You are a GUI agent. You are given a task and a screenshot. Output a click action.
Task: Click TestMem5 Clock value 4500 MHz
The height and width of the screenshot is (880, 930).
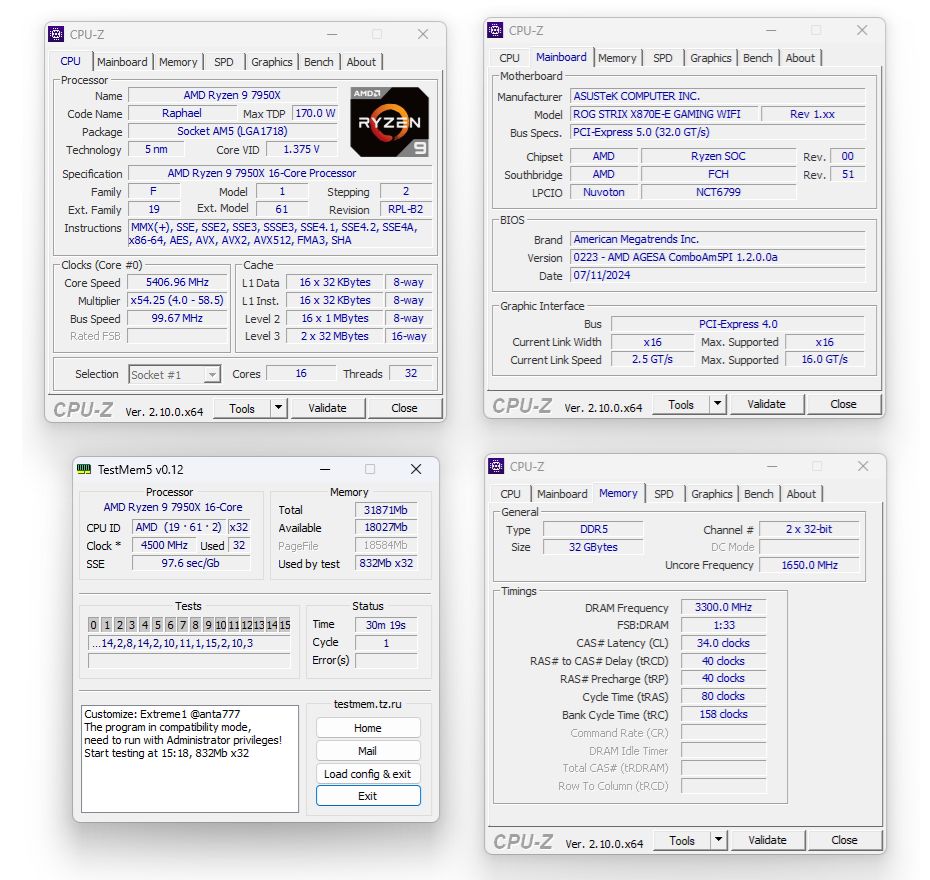coord(164,545)
